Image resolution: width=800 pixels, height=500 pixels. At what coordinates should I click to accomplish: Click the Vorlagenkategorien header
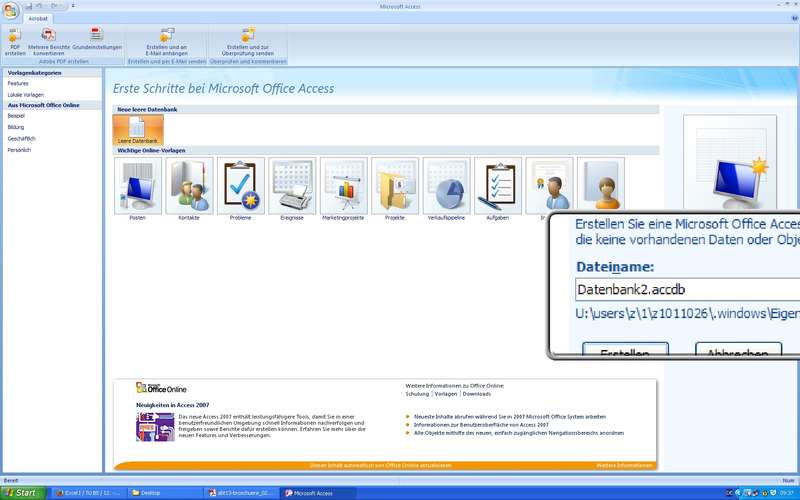(52, 73)
